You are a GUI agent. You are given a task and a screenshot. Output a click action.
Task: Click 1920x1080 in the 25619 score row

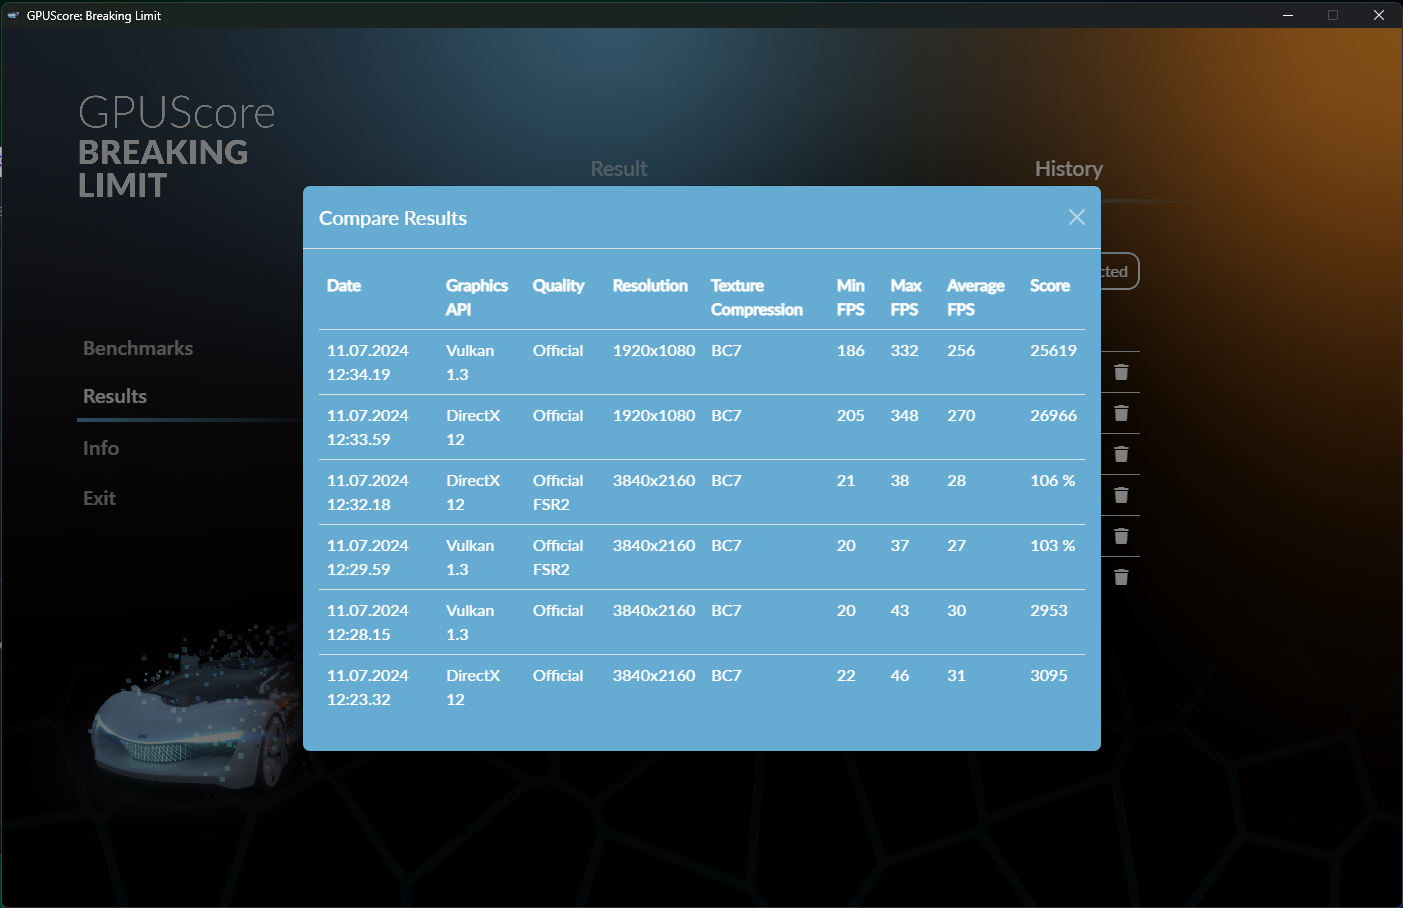654,351
